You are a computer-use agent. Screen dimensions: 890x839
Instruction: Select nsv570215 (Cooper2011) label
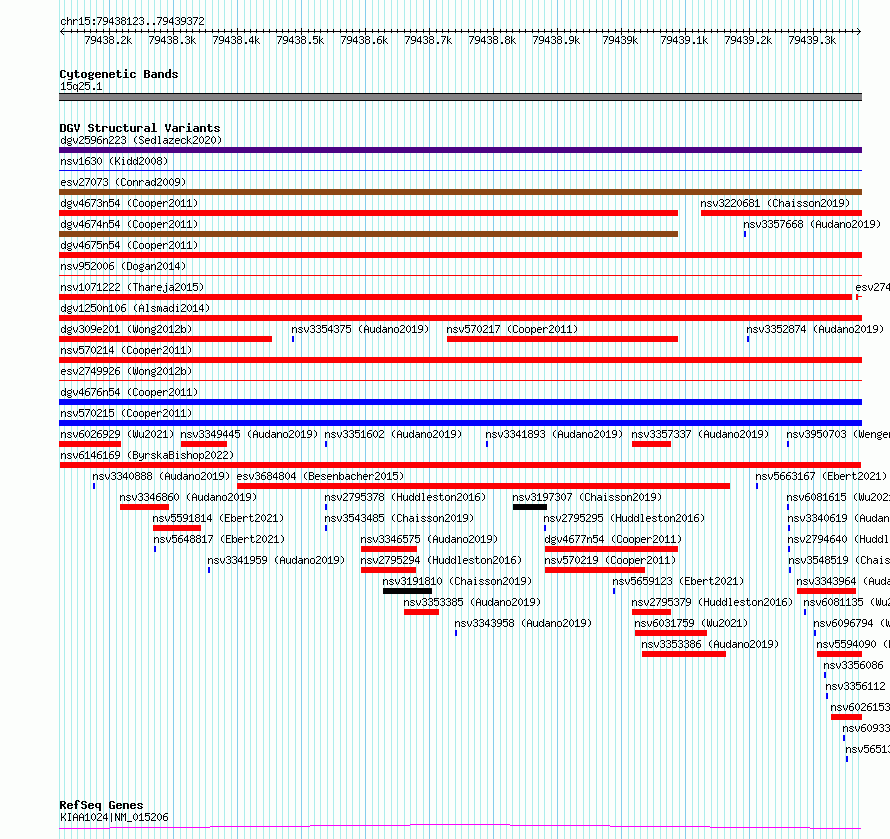pos(126,413)
